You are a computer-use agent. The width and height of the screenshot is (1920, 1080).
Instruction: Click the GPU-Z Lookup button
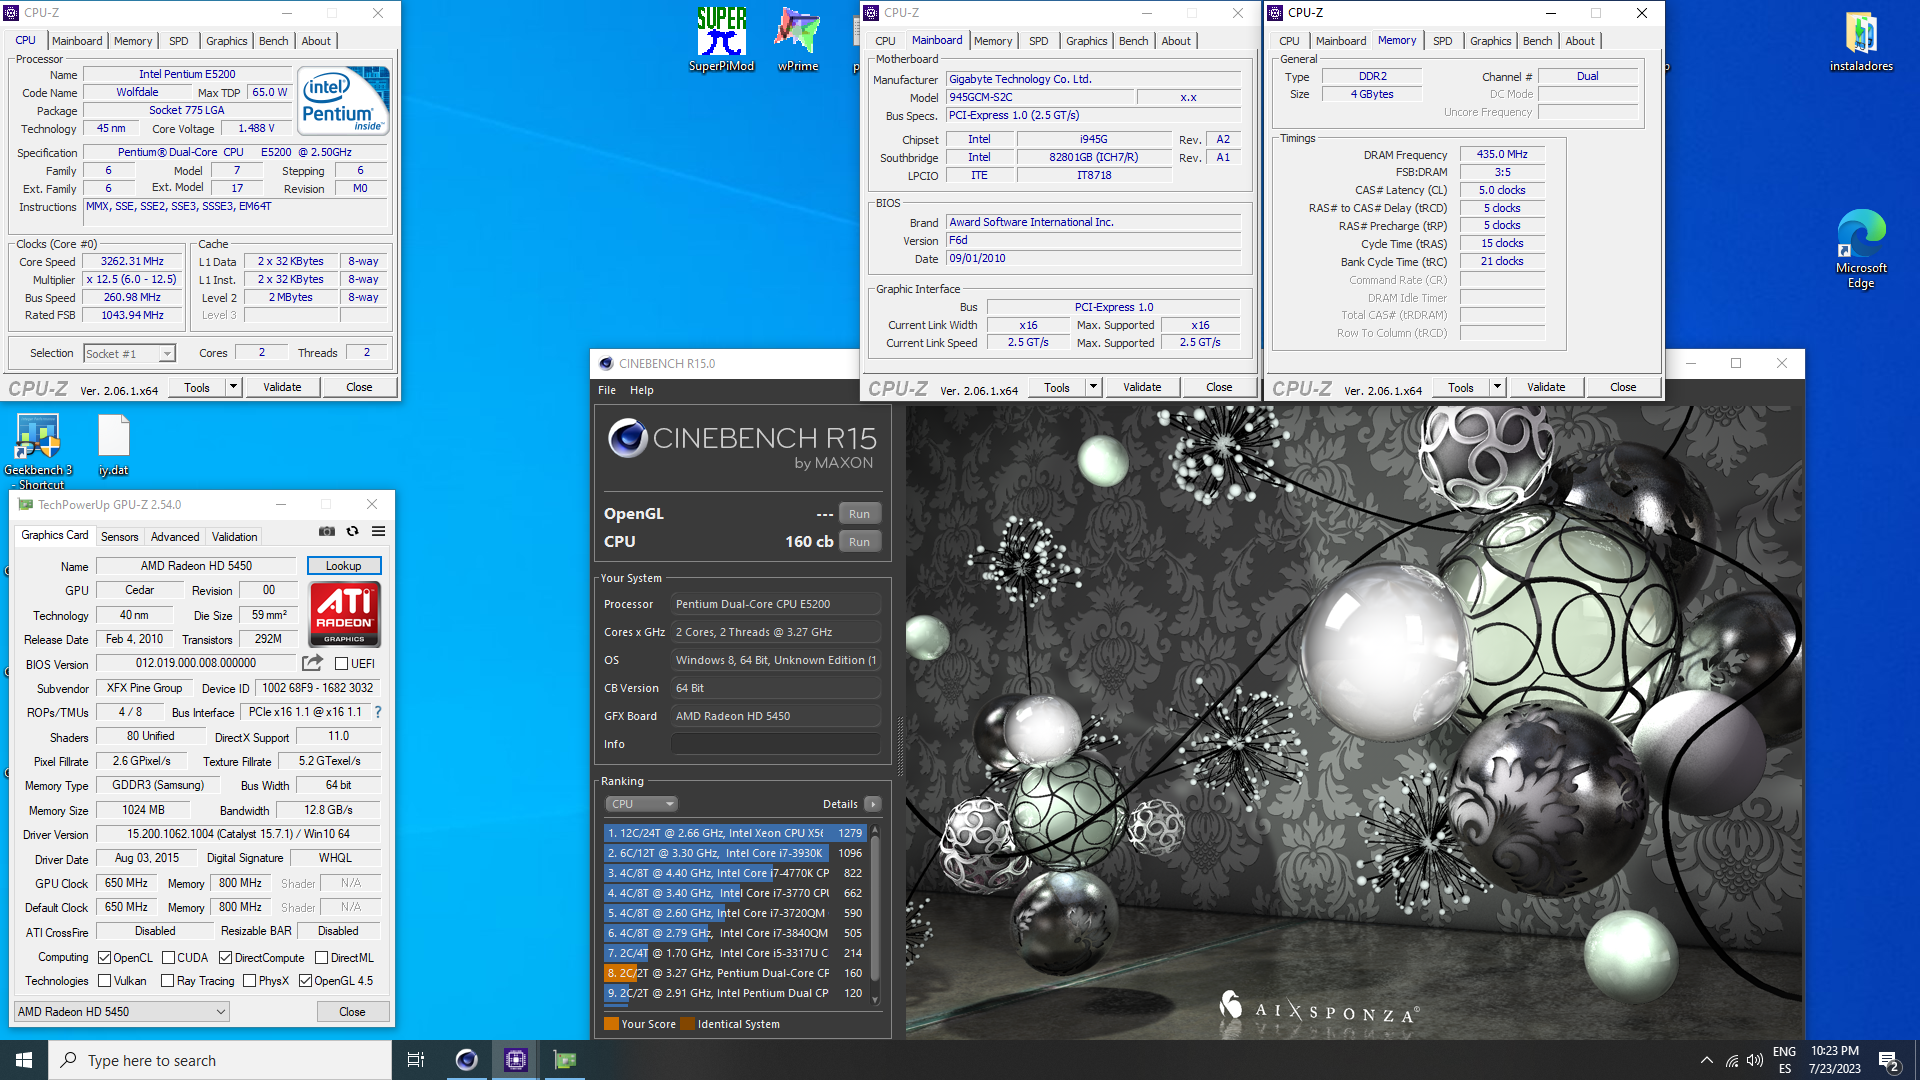(343, 566)
